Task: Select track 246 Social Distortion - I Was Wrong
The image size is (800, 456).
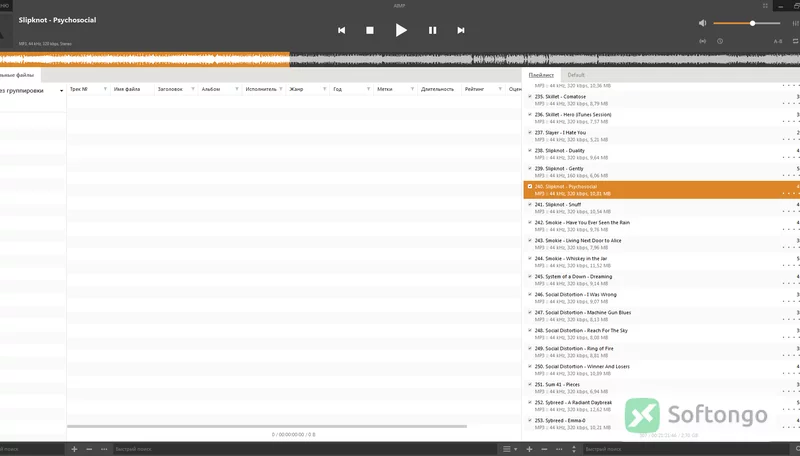Action: click(661, 298)
